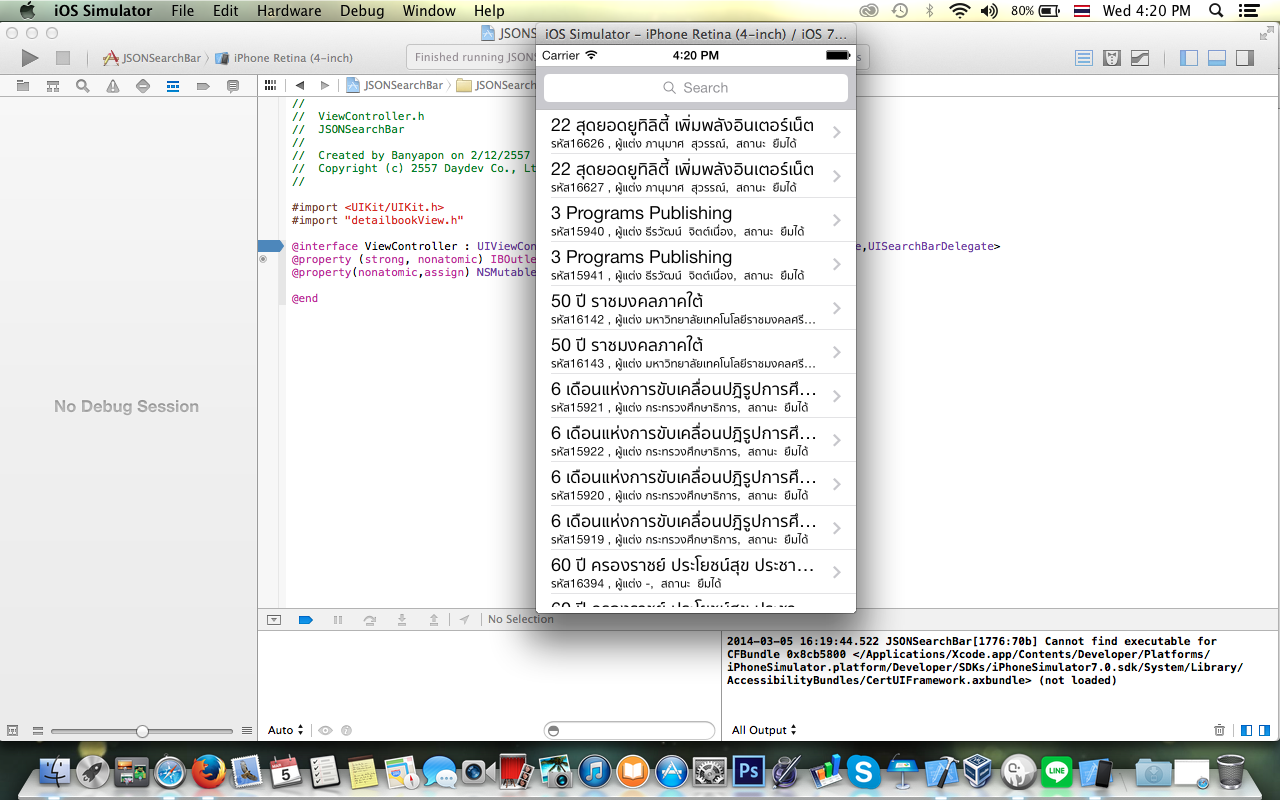Open the Breakpoint navigator icon
Screen dimensions: 1280x800
203,86
